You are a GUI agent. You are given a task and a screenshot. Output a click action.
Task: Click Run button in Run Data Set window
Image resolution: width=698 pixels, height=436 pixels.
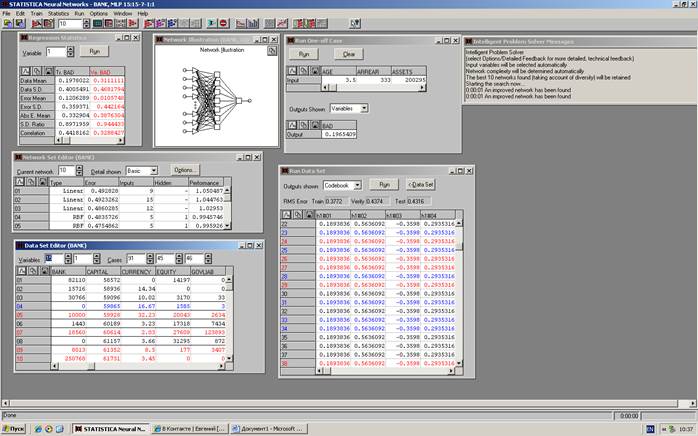coord(384,184)
